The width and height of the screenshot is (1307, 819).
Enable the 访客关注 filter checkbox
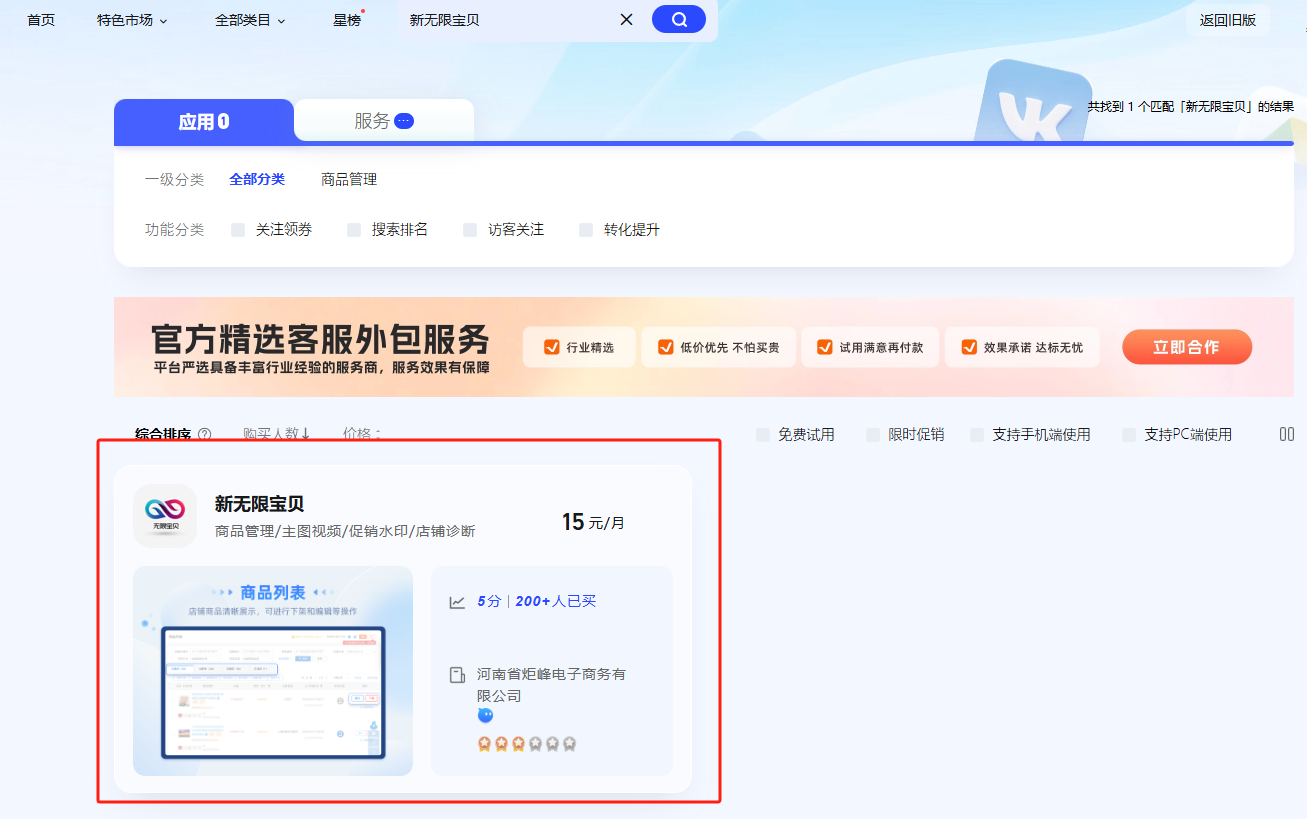click(x=470, y=230)
